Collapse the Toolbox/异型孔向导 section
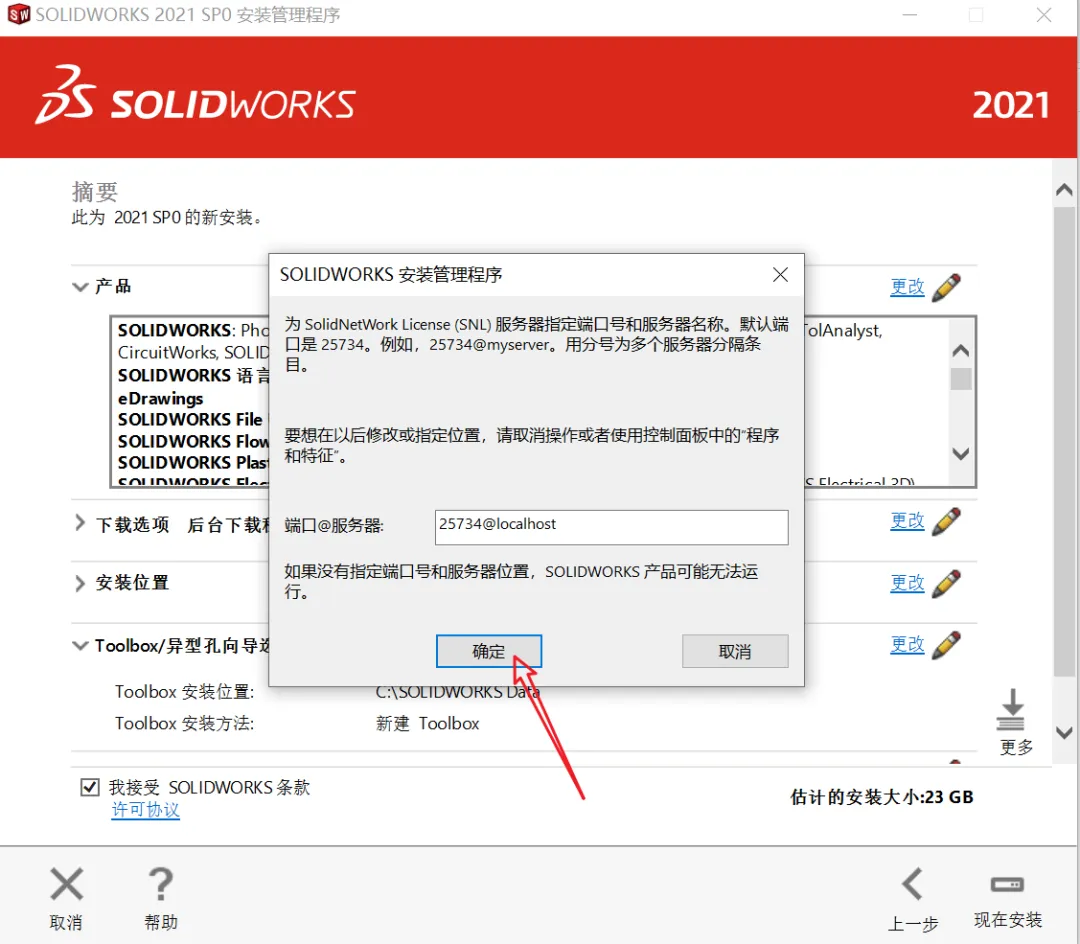The image size is (1080, 944). pyautogui.click(x=81, y=645)
